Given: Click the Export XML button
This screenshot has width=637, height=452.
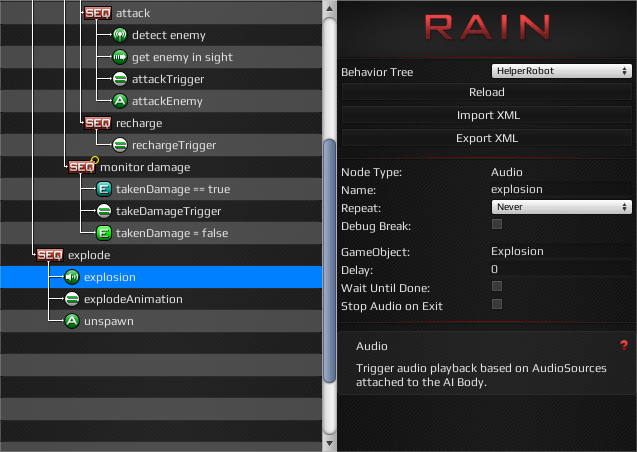Looking at the screenshot, I should (487, 138).
